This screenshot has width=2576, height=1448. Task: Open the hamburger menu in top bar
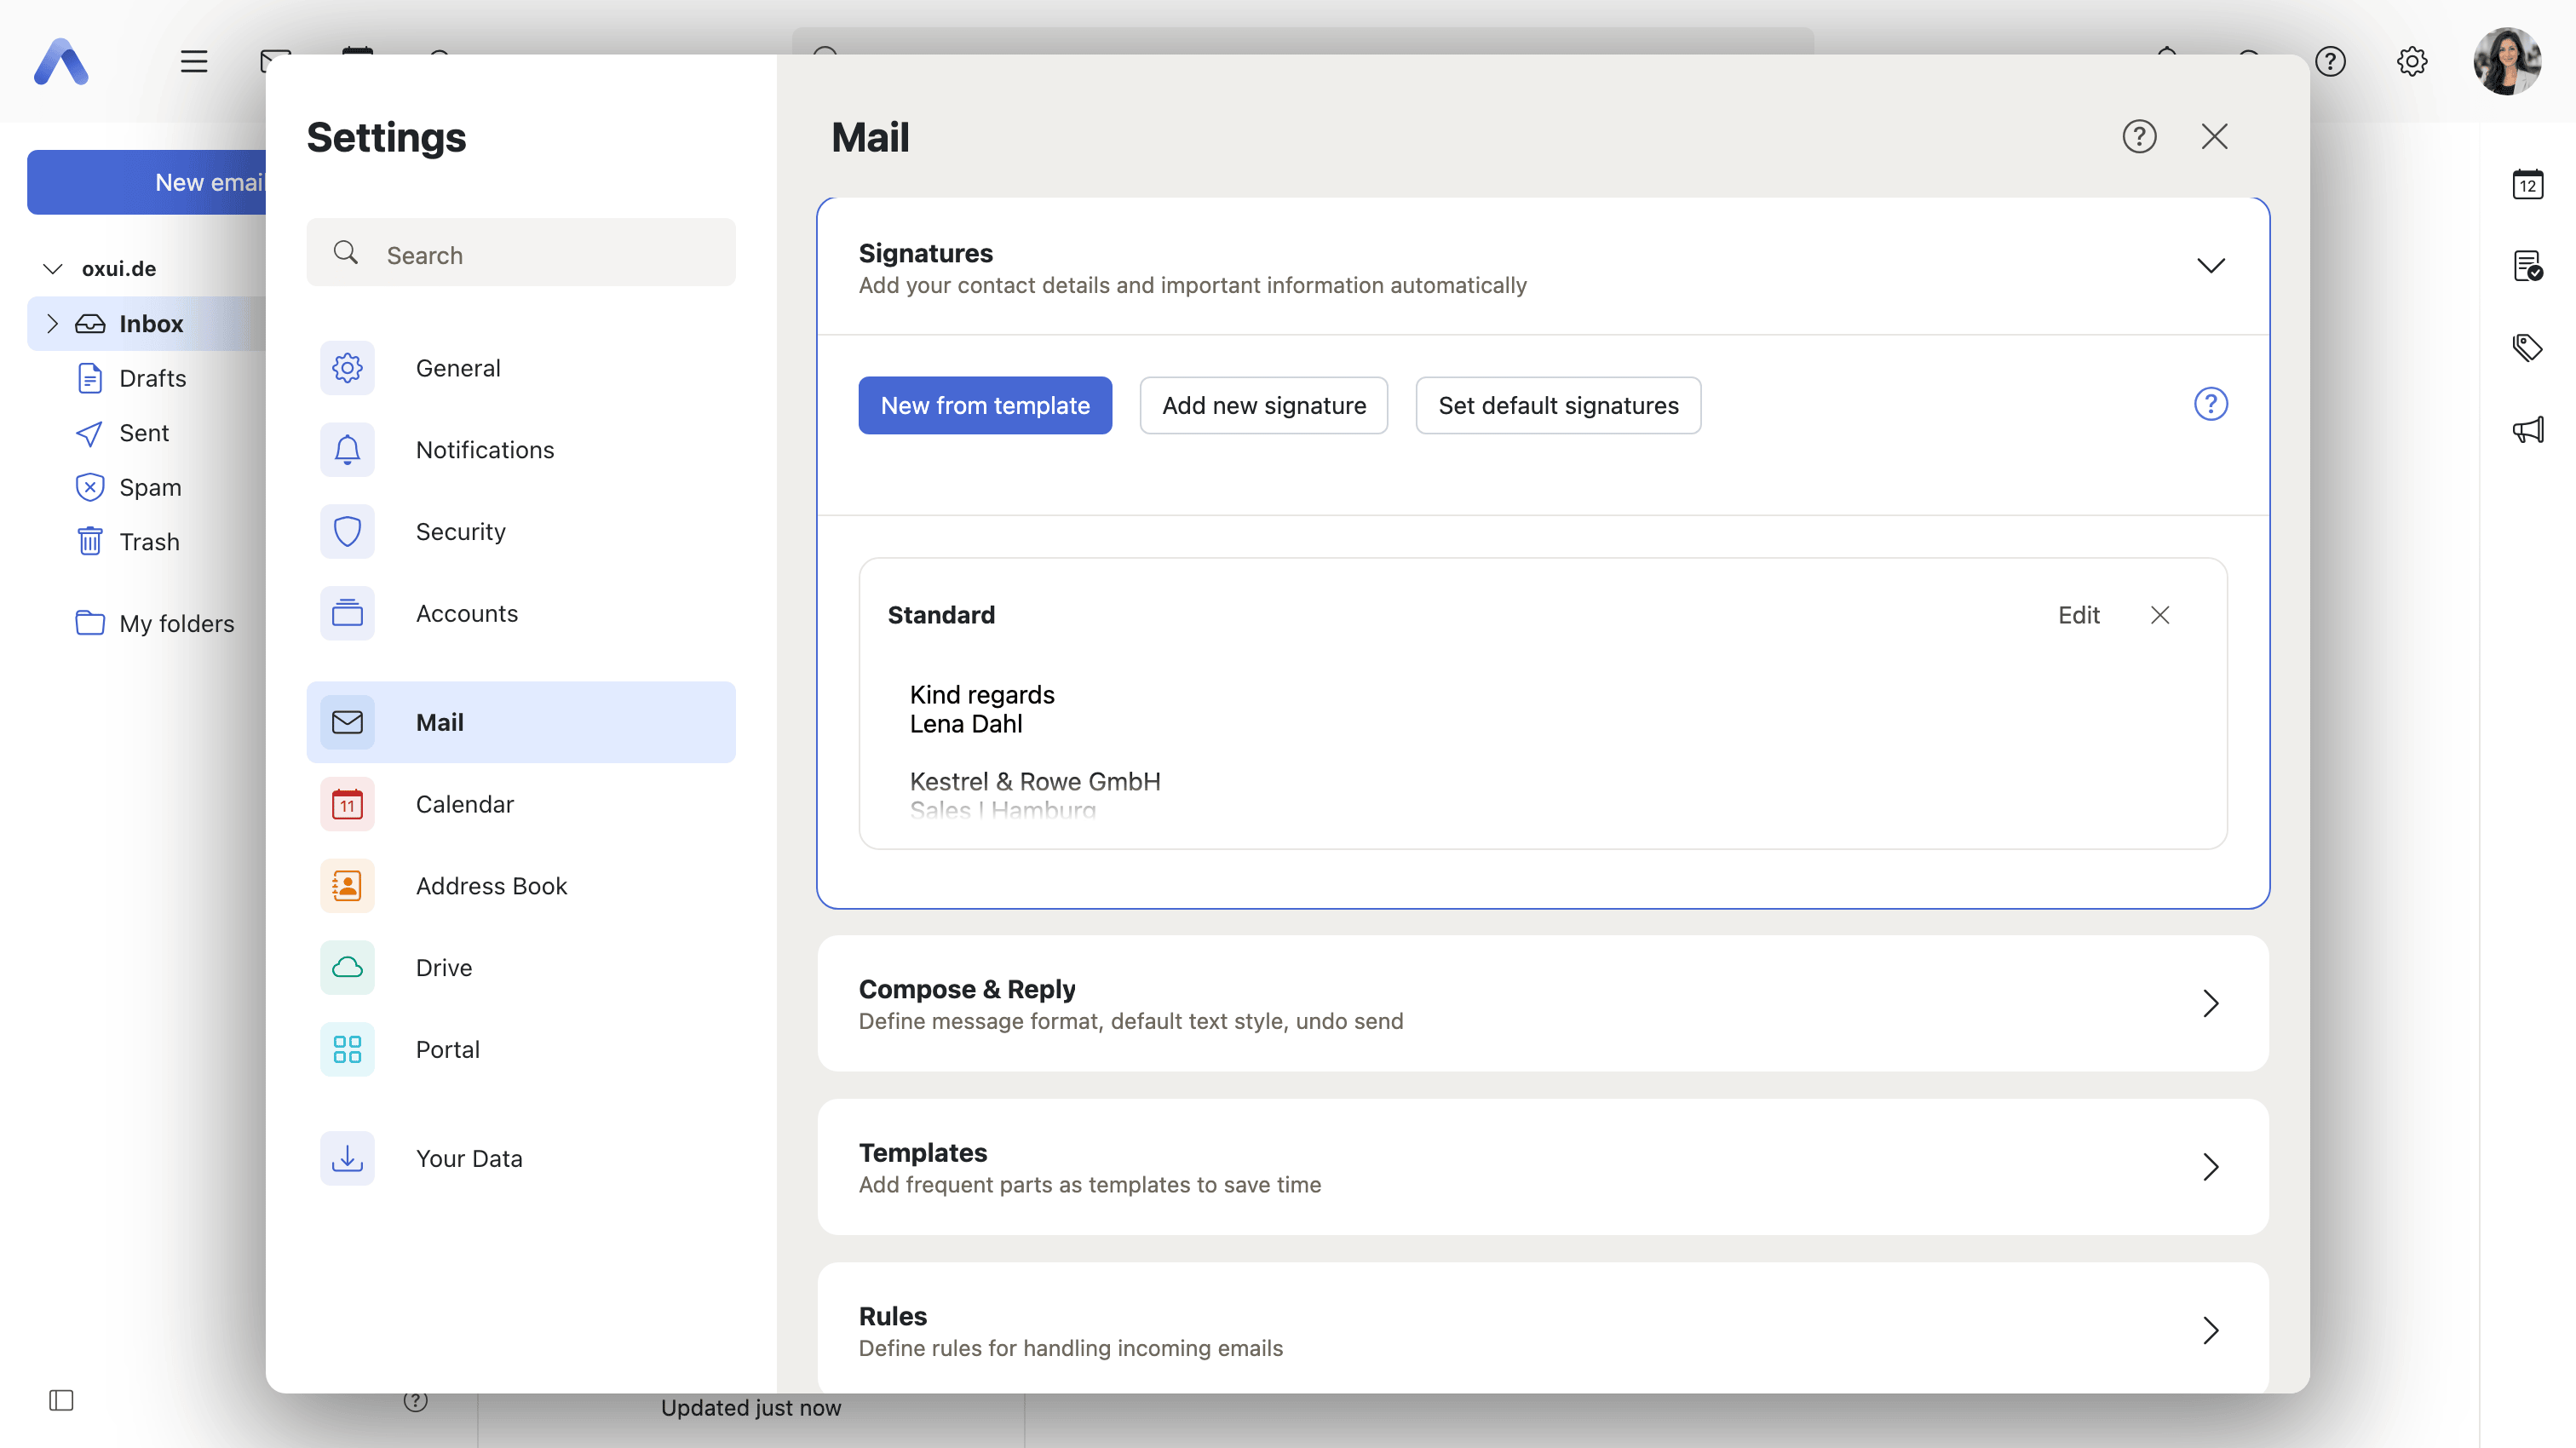coord(194,61)
